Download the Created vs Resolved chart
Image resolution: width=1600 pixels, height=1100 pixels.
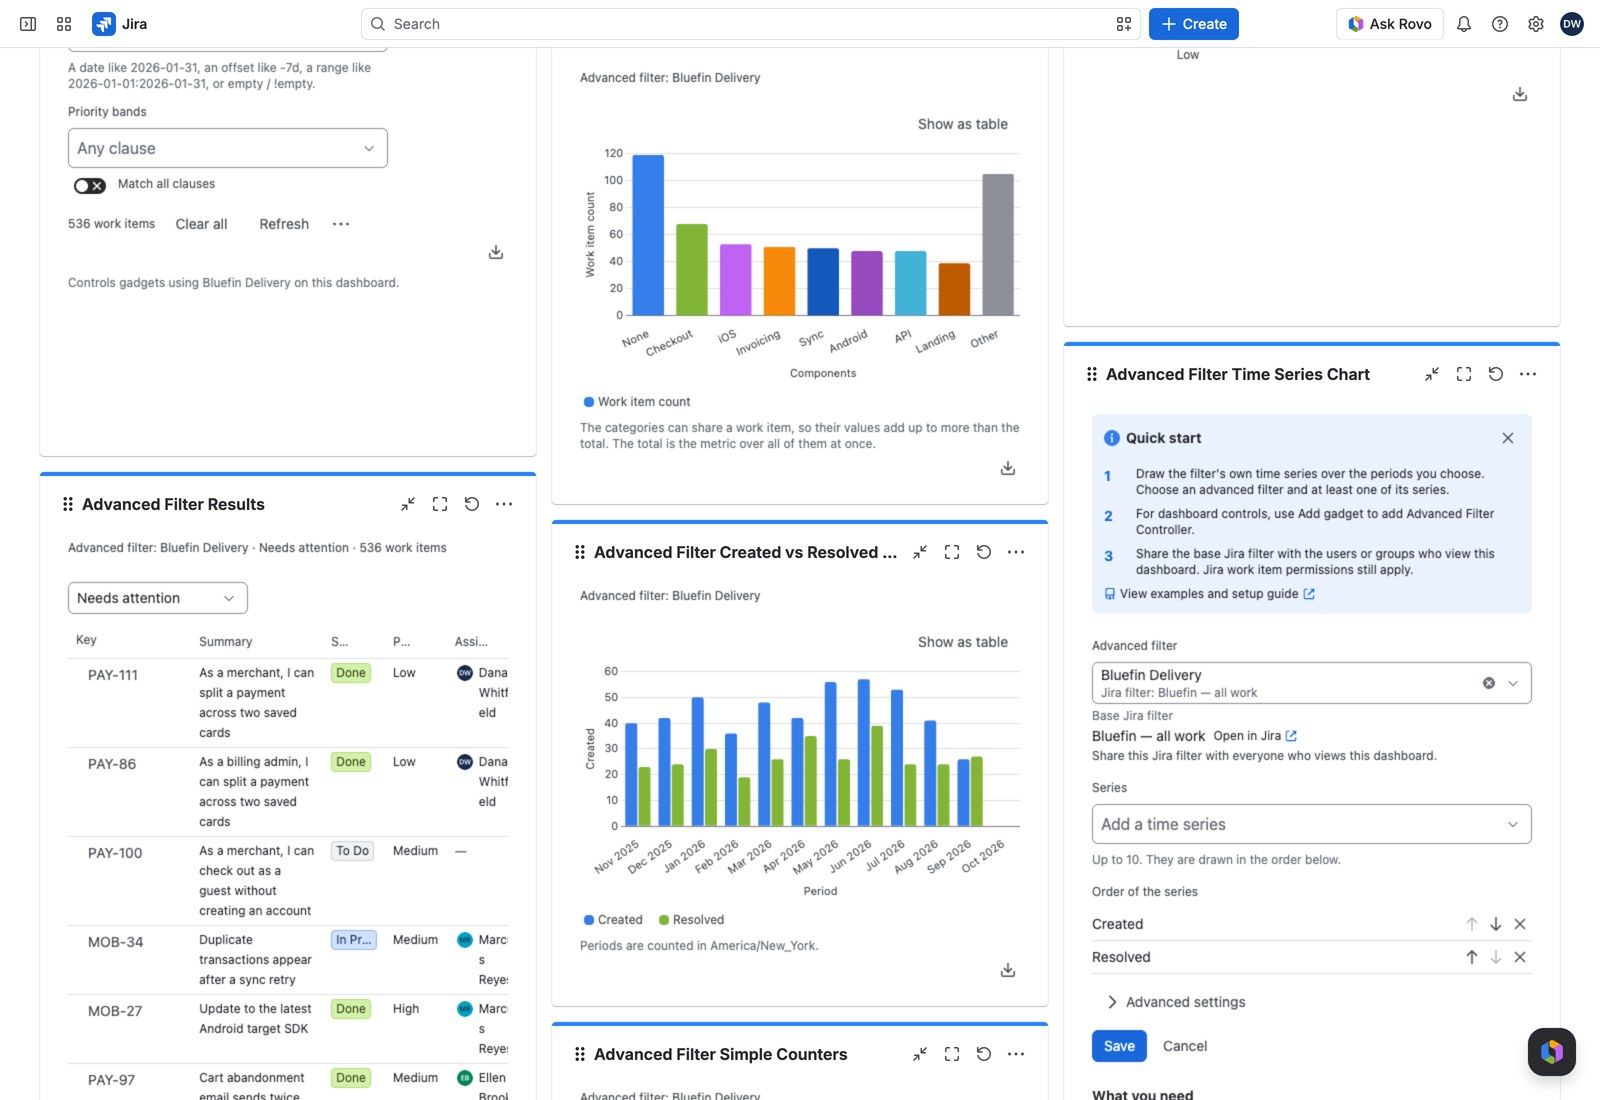(x=1008, y=970)
